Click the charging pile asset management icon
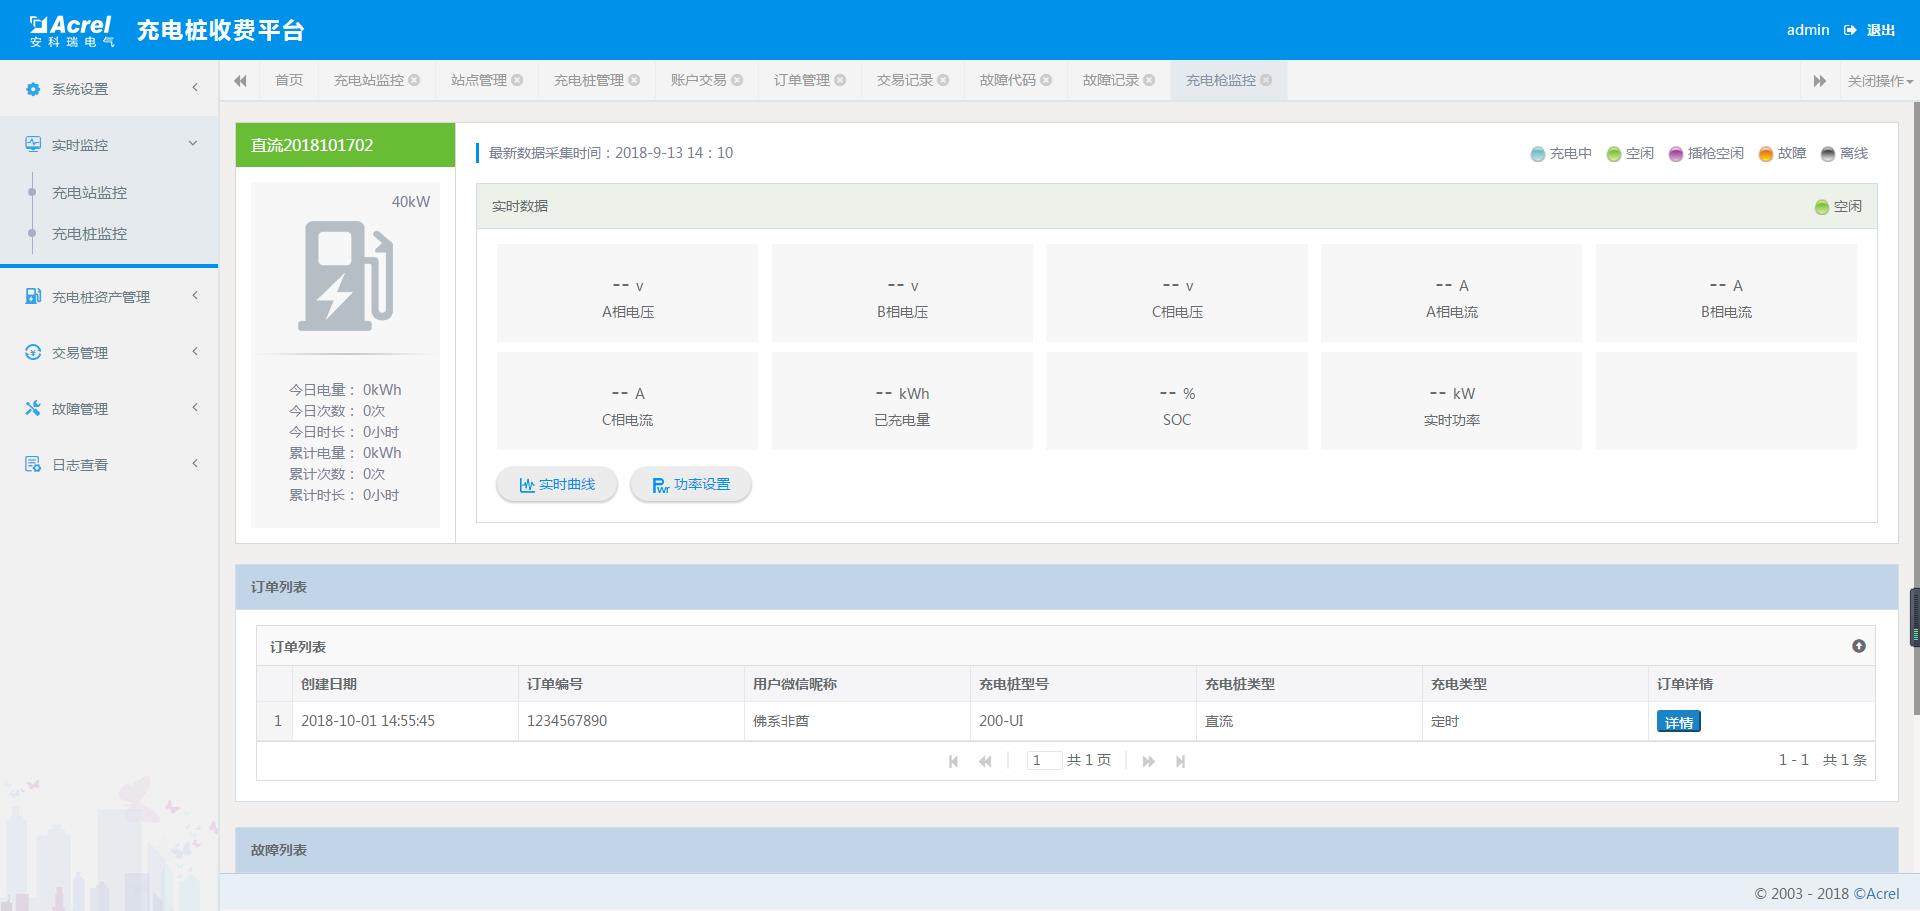1920x911 pixels. click(33, 297)
